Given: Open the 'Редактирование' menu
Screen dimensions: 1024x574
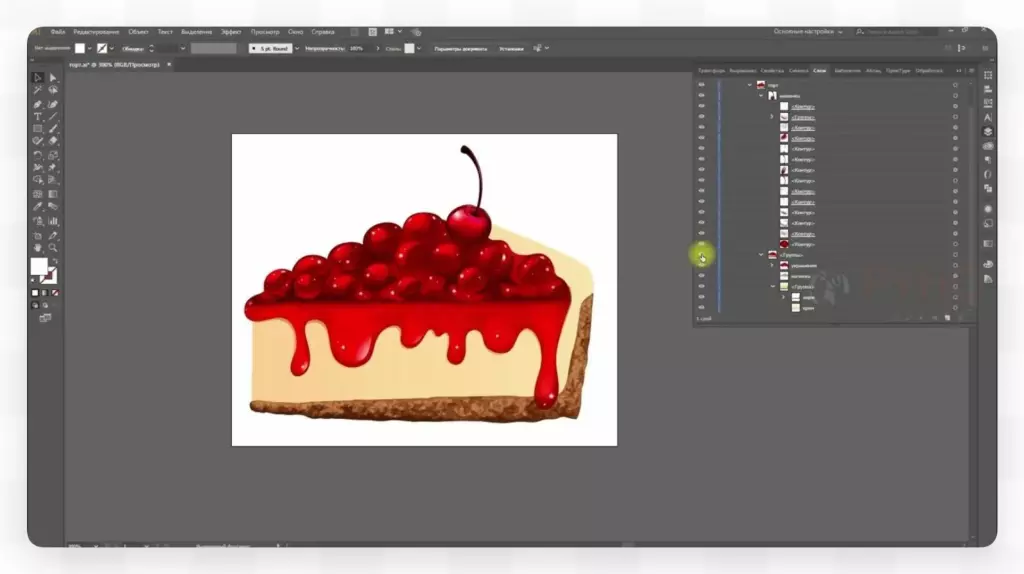Looking at the screenshot, I should [96, 31].
